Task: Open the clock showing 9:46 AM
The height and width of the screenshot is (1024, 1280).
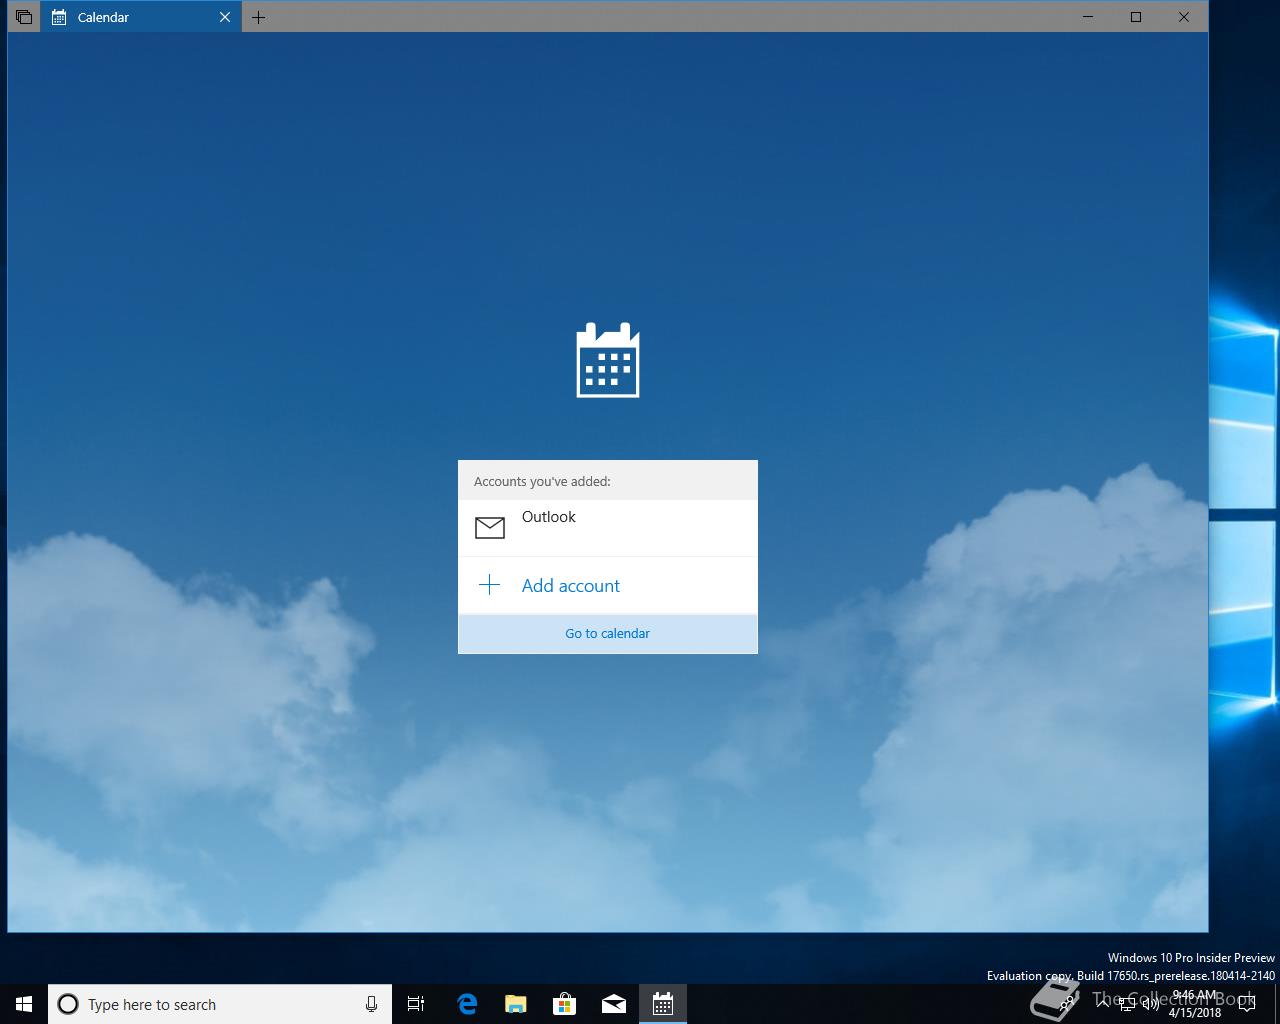Action: tap(1195, 1004)
